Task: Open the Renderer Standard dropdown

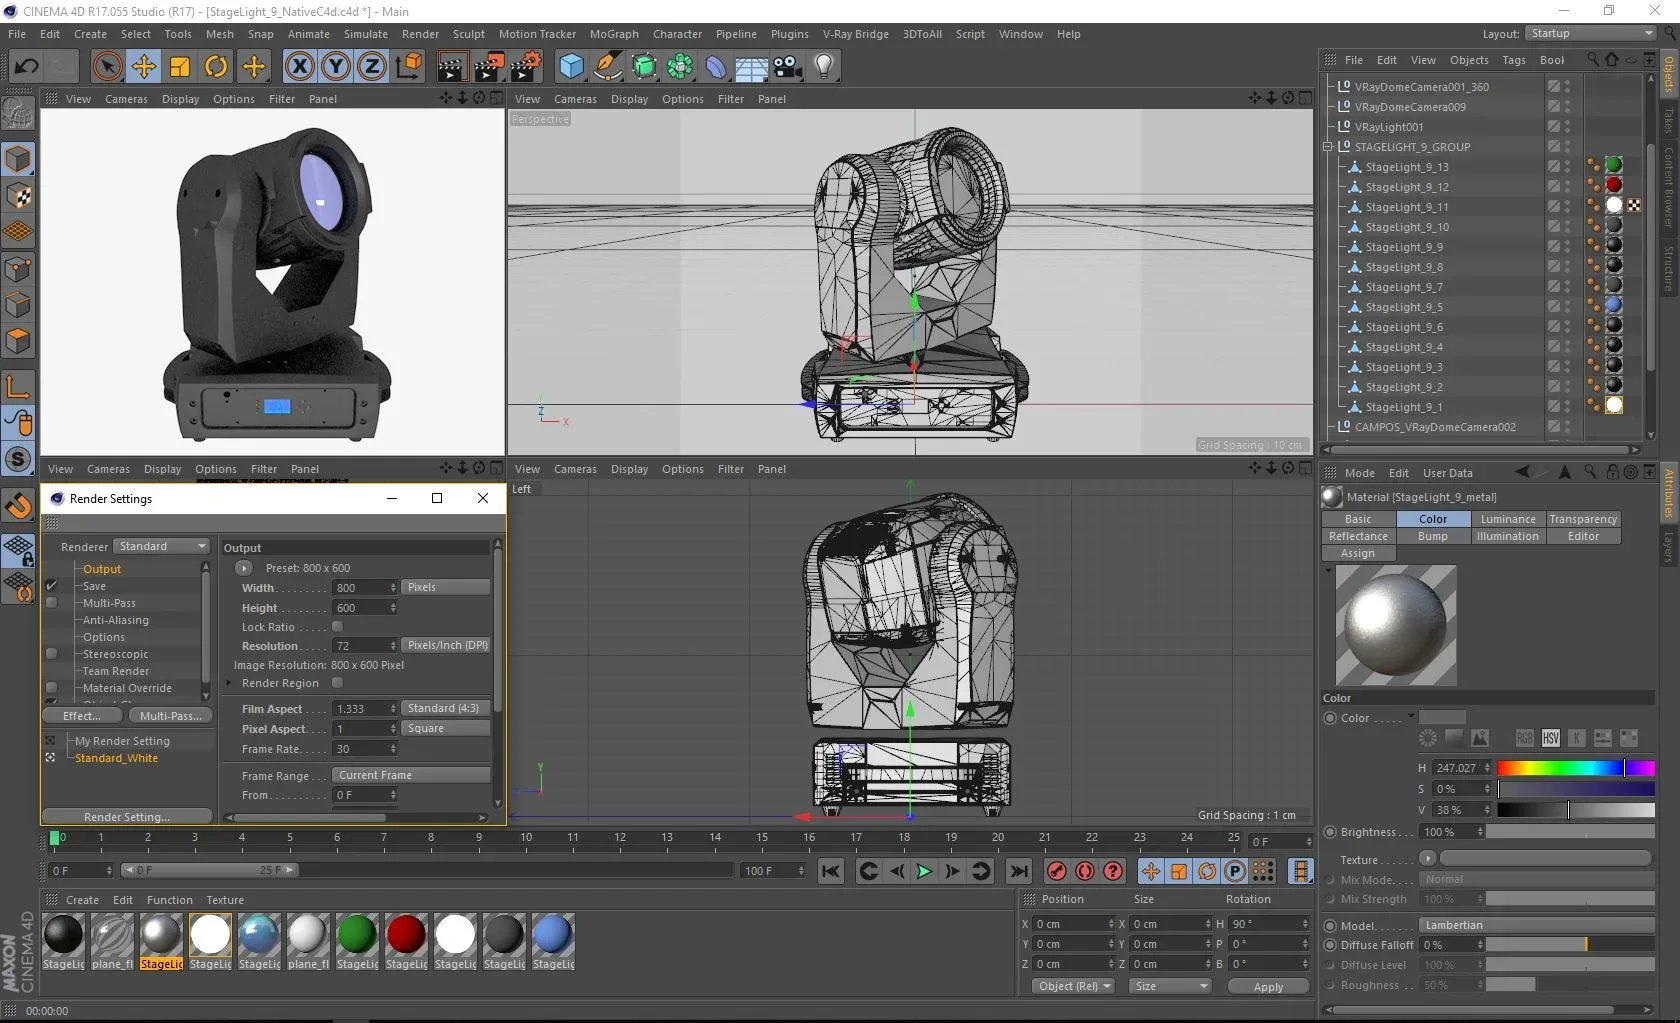Action: (161, 546)
